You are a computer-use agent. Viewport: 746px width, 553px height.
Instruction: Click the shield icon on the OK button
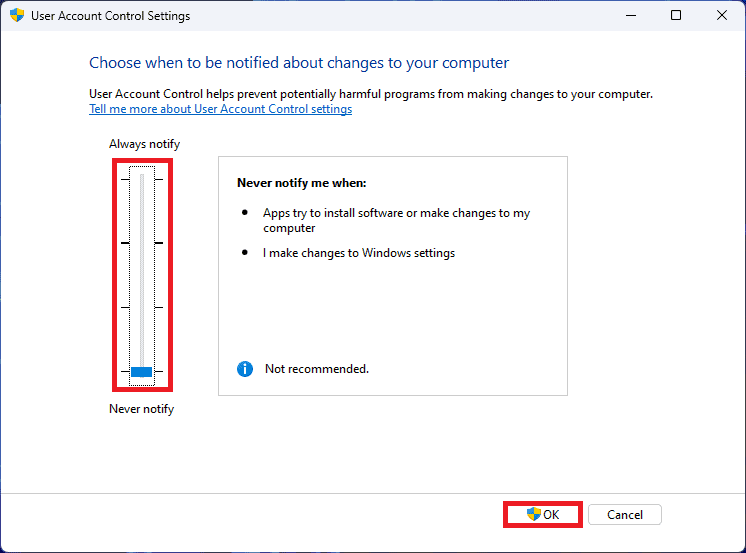coord(534,514)
